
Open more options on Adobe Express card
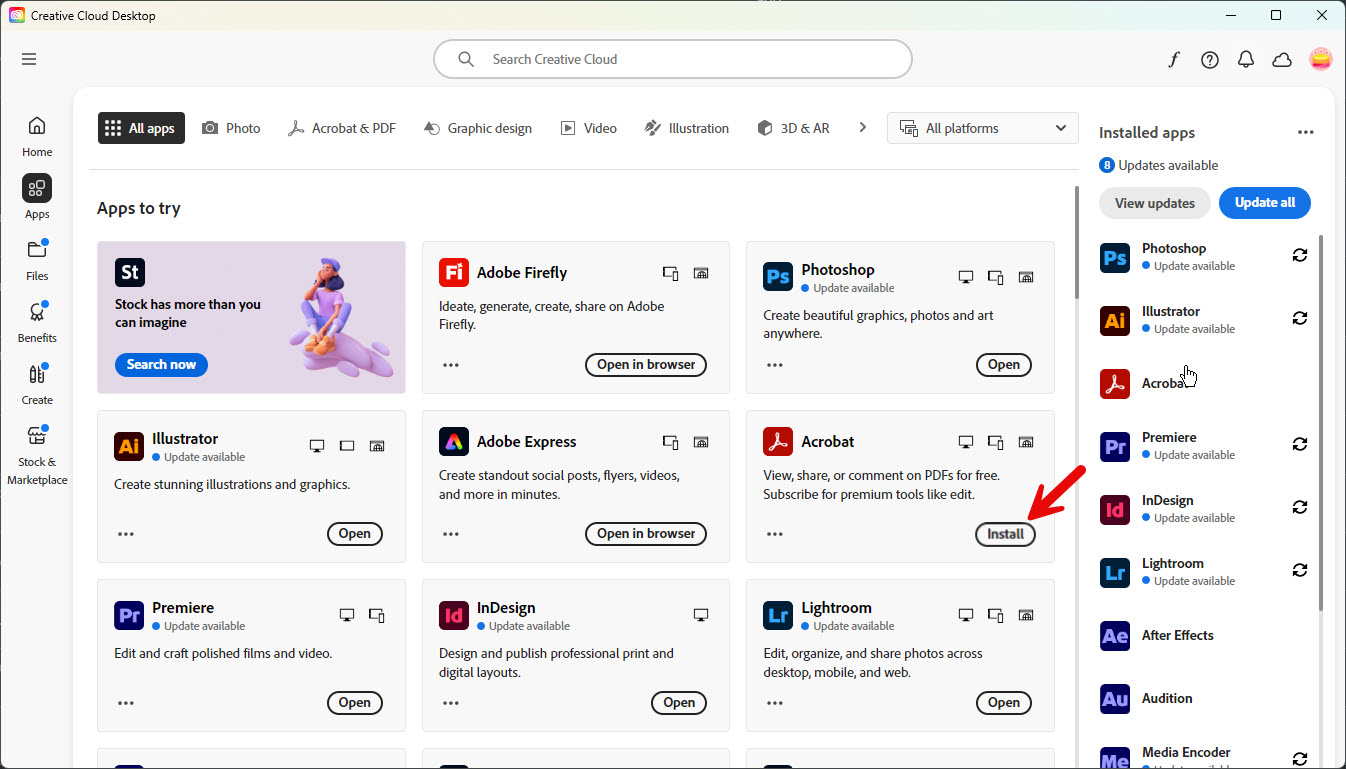[451, 534]
